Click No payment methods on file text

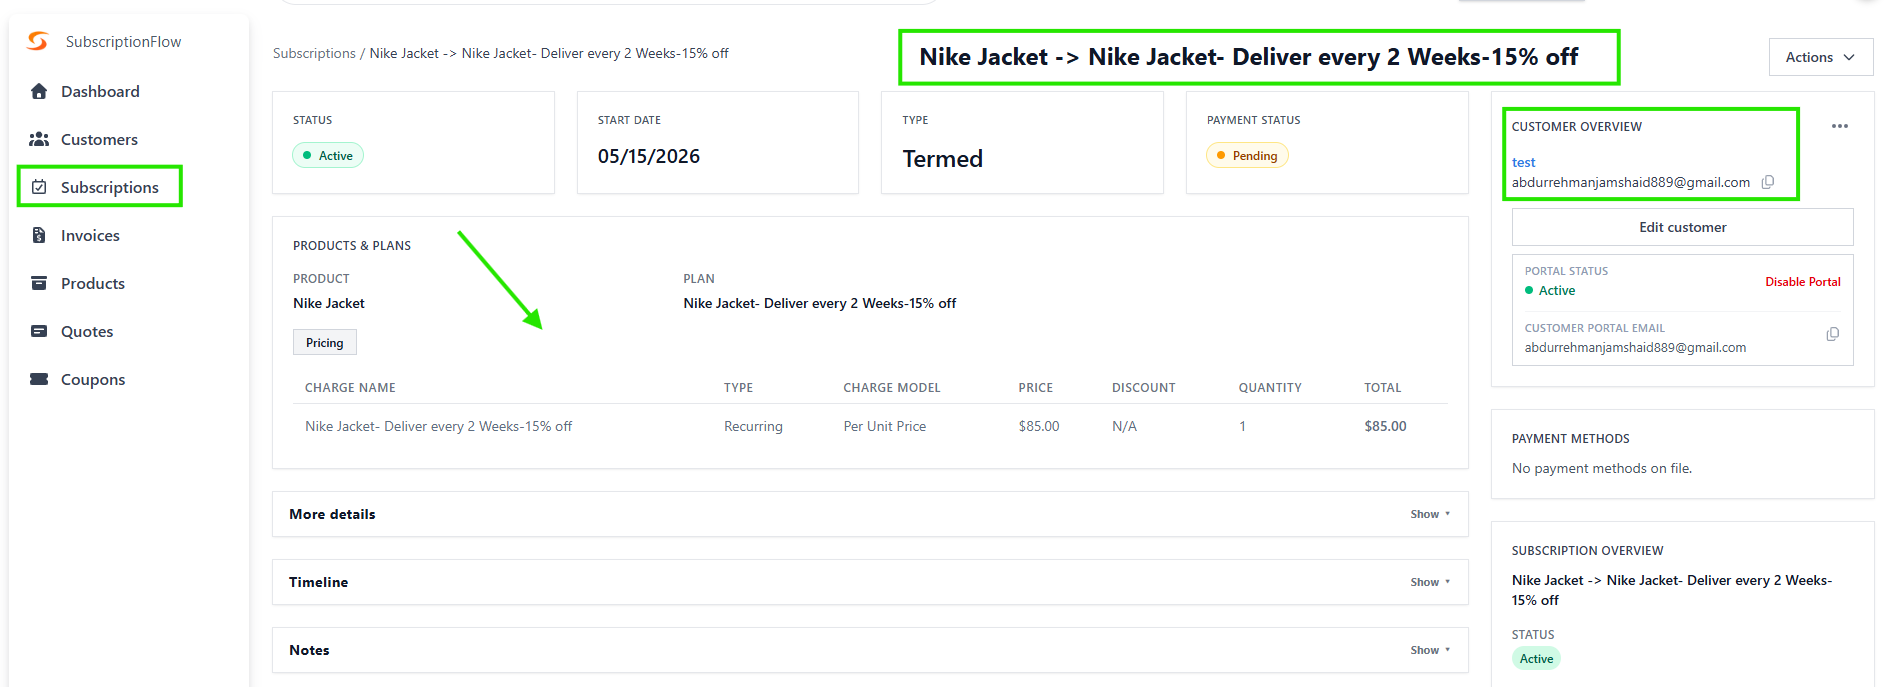1601,468
